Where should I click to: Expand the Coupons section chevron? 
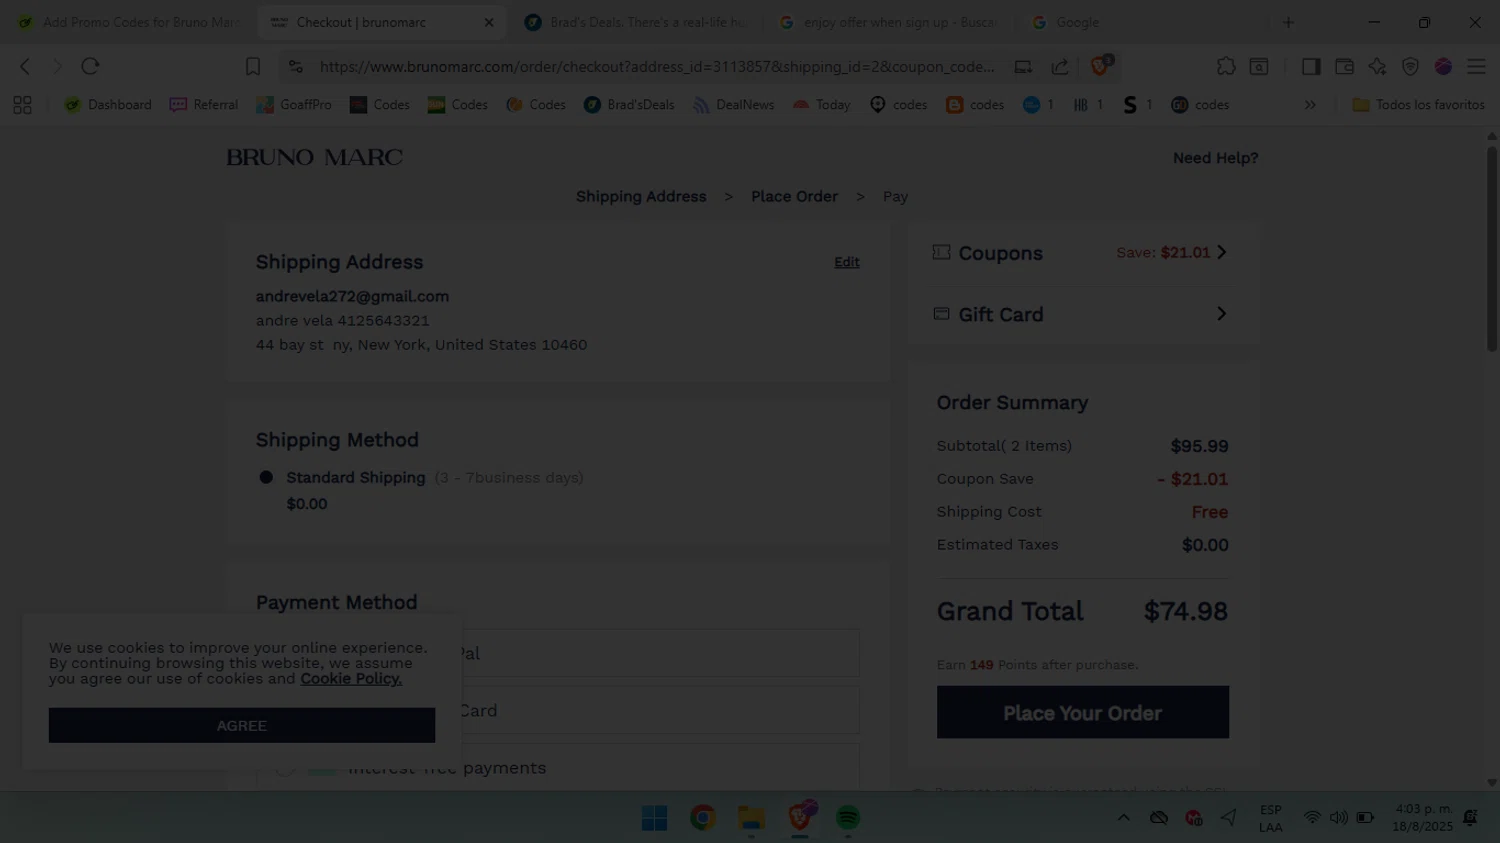tap(1221, 252)
